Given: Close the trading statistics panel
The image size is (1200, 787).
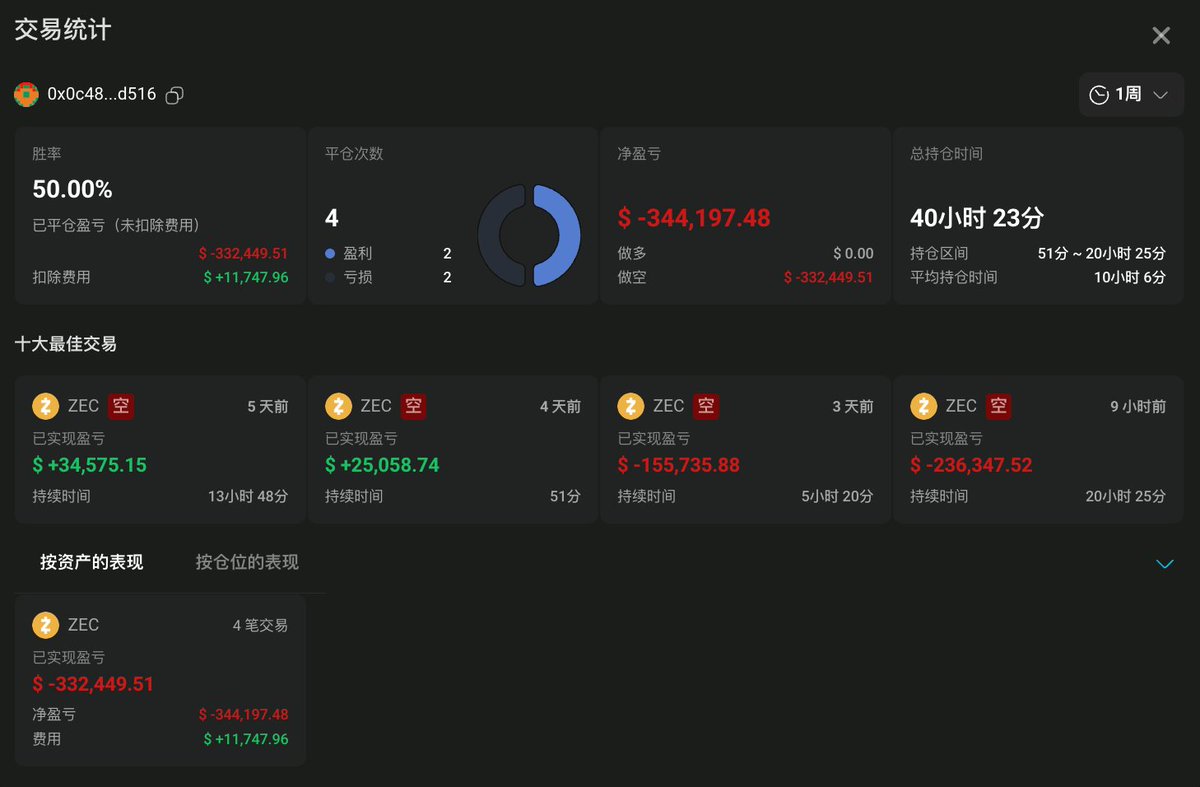Looking at the screenshot, I should pos(1161,36).
